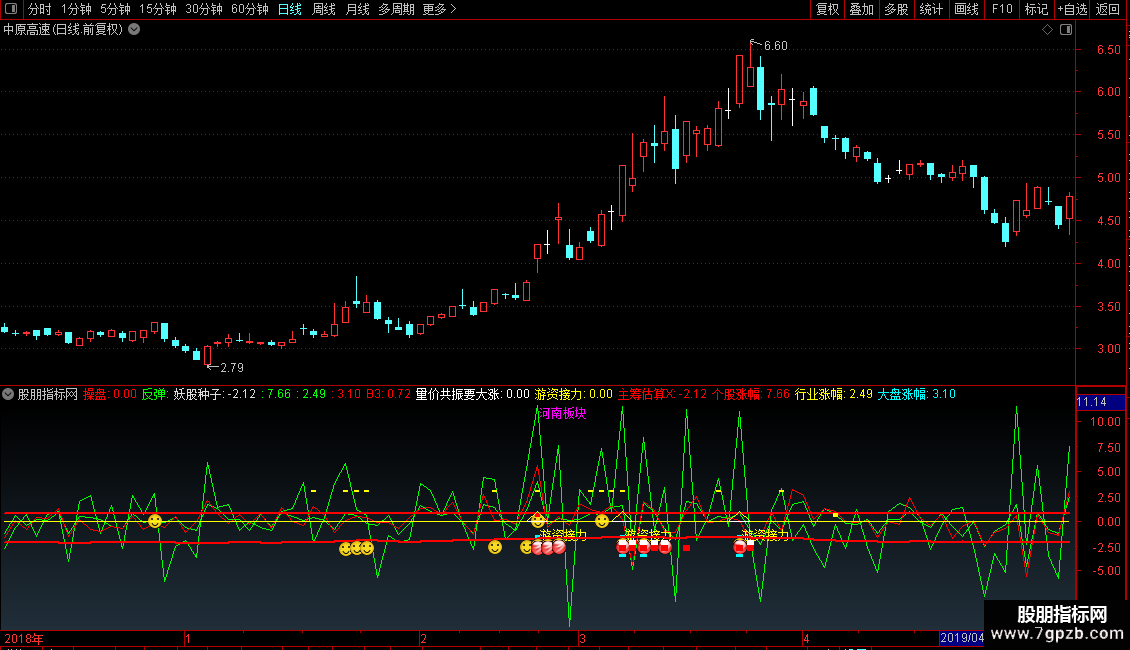Click the 2018年 timeline label
The image size is (1130, 650).
coord(24,638)
